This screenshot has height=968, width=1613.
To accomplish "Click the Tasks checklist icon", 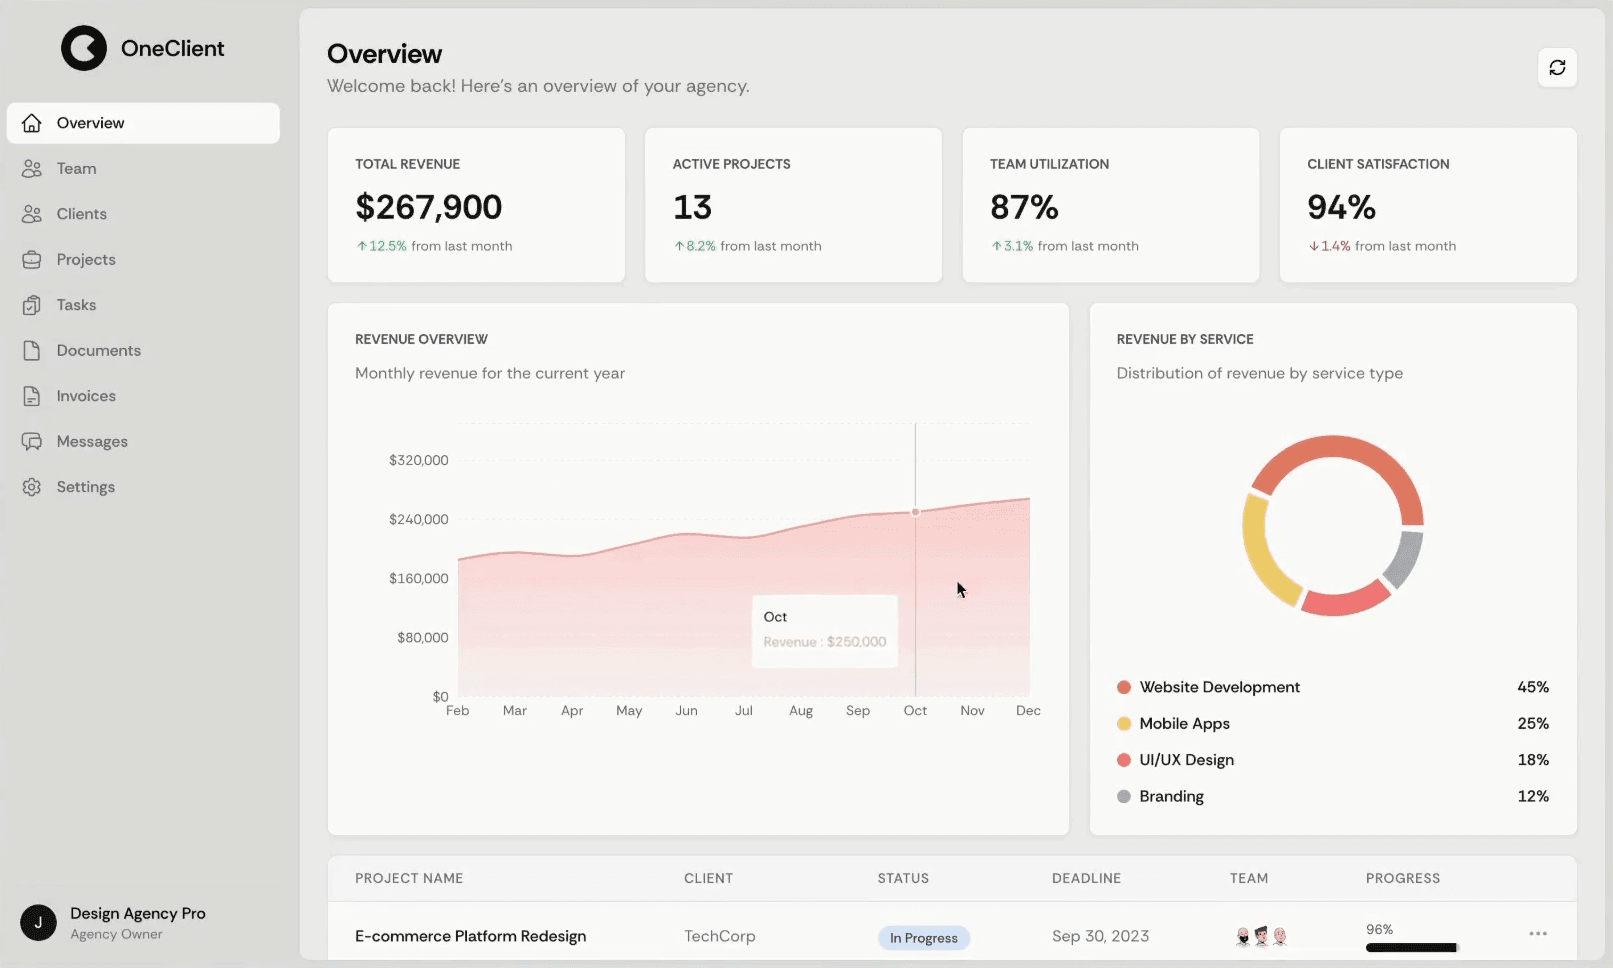I will [x=33, y=305].
